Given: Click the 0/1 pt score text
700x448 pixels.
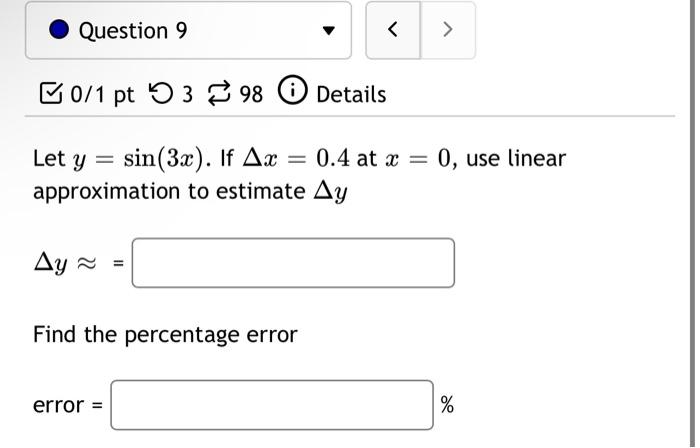Looking at the screenshot, I should (x=102, y=95).
